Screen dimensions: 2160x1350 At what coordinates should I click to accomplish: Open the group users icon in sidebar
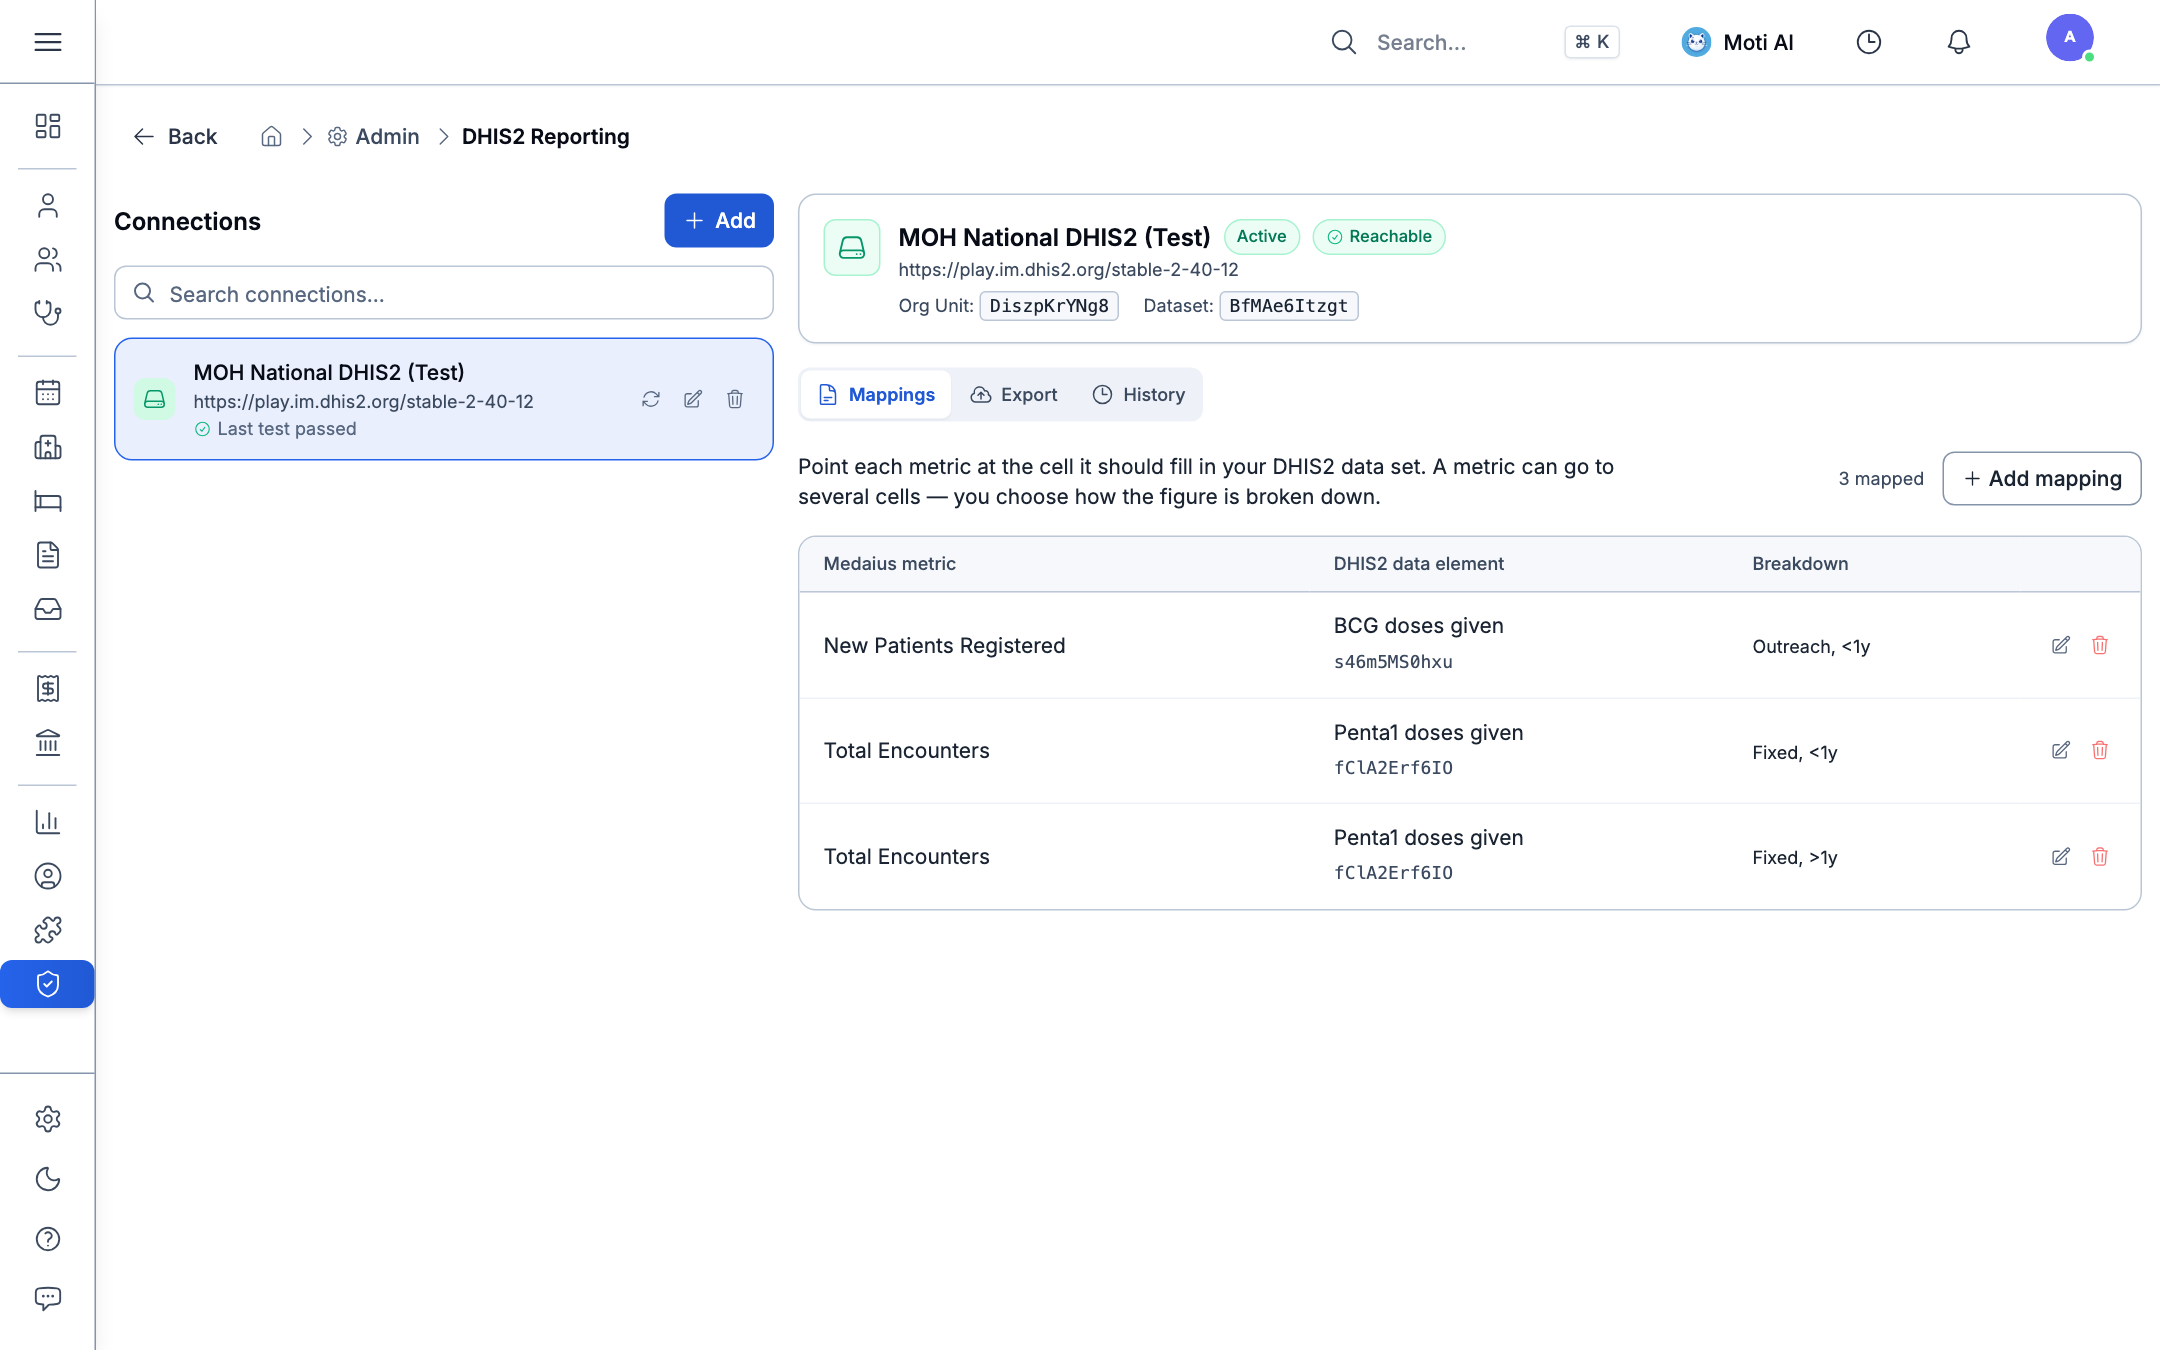(x=47, y=259)
